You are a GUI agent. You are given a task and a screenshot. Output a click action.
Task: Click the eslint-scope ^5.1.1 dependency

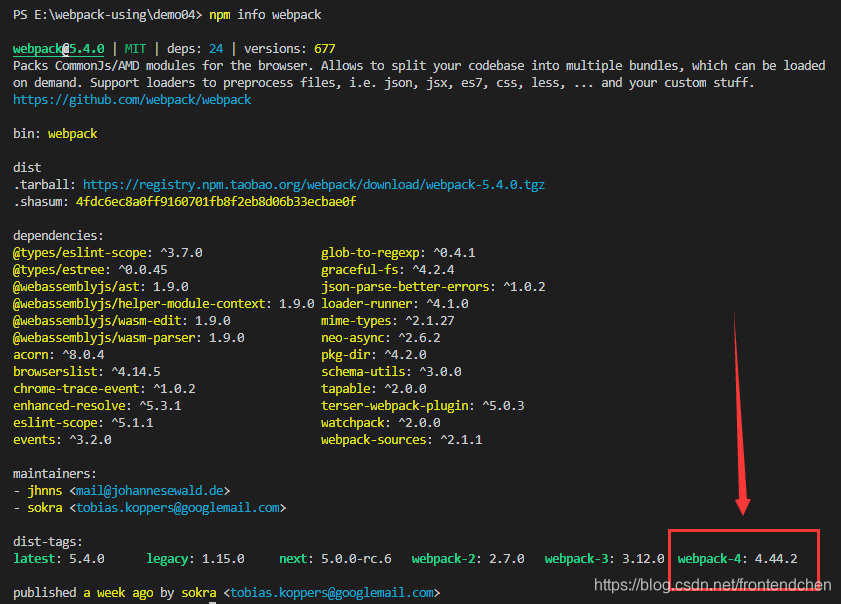coord(83,423)
